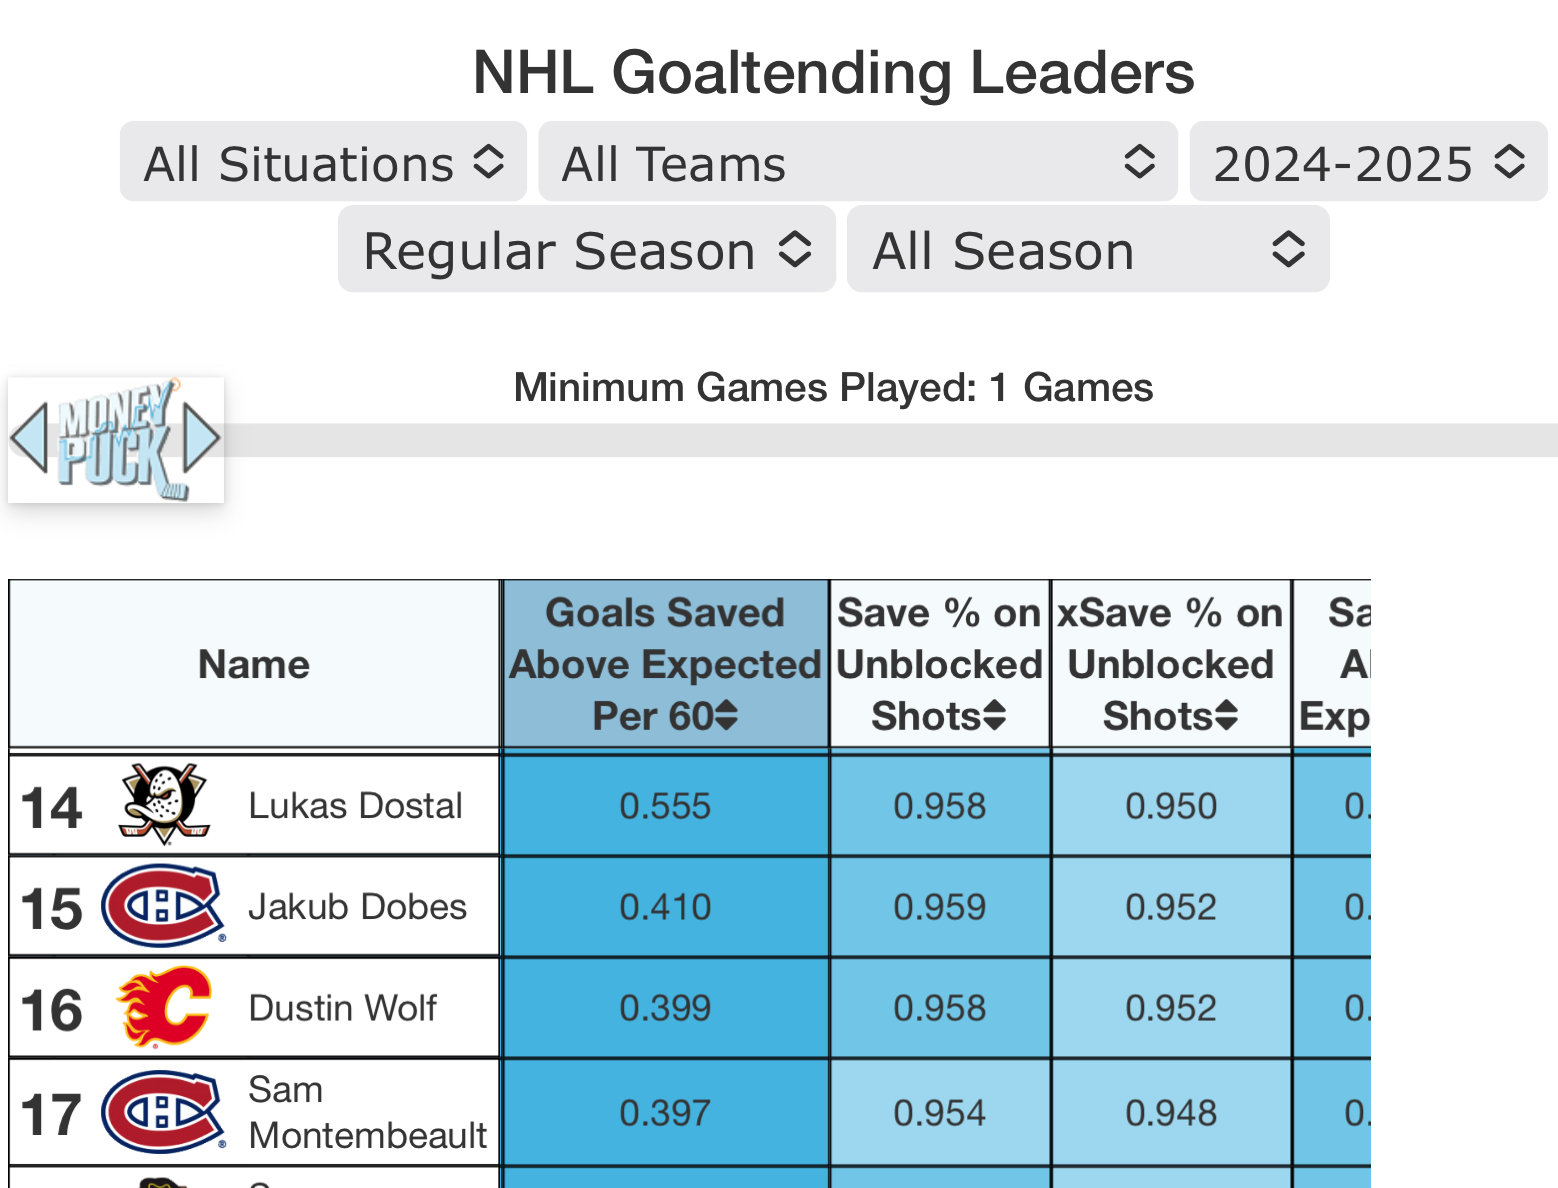Sort by Goals Saved Above Expected Per 60
This screenshot has width=1558, height=1188.
pyautogui.click(x=665, y=664)
